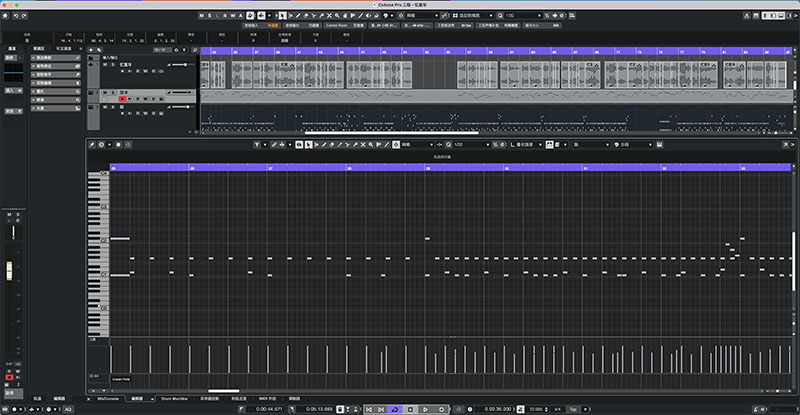Image resolution: width=800 pixels, height=415 pixels.
Task: Click the Solo Editor icon in Key Editor
Action: [299, 145]
